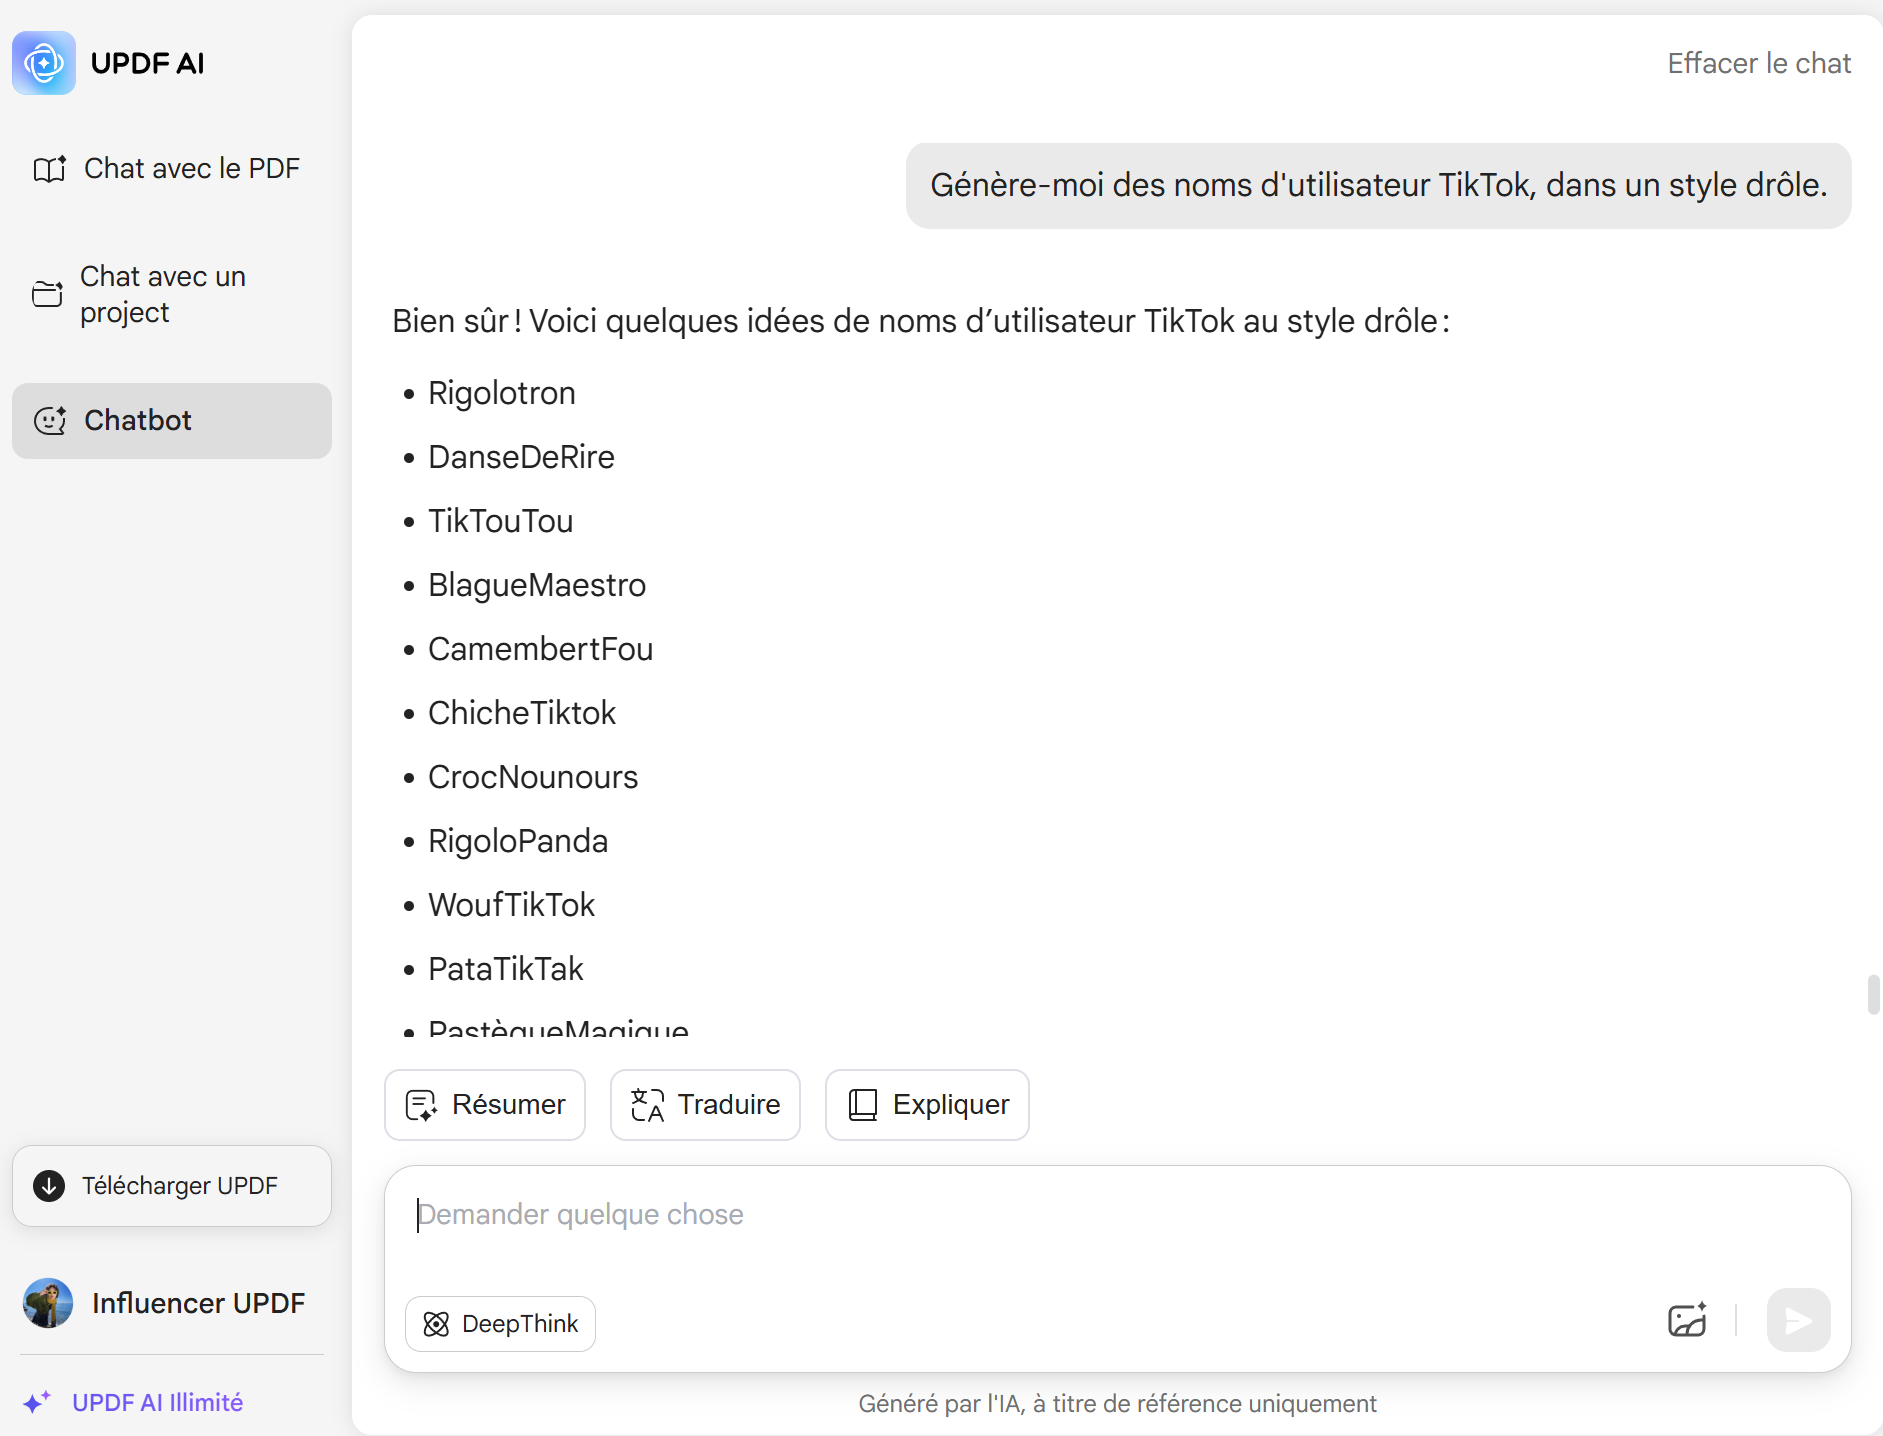
Task: Click the UPDF AI title text
Action: (x=147, y=63)
